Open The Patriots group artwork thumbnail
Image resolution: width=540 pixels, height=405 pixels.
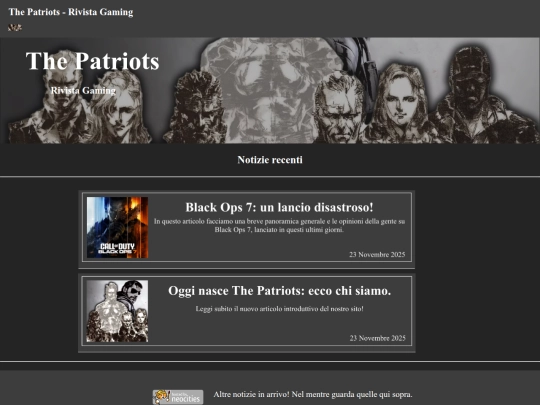click(117, 311)
